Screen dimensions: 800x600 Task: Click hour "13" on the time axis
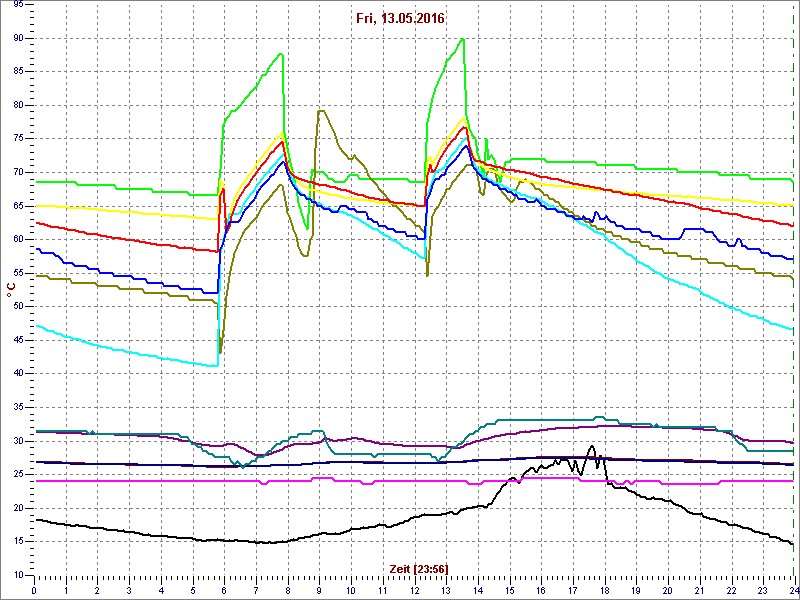[446, 592]
